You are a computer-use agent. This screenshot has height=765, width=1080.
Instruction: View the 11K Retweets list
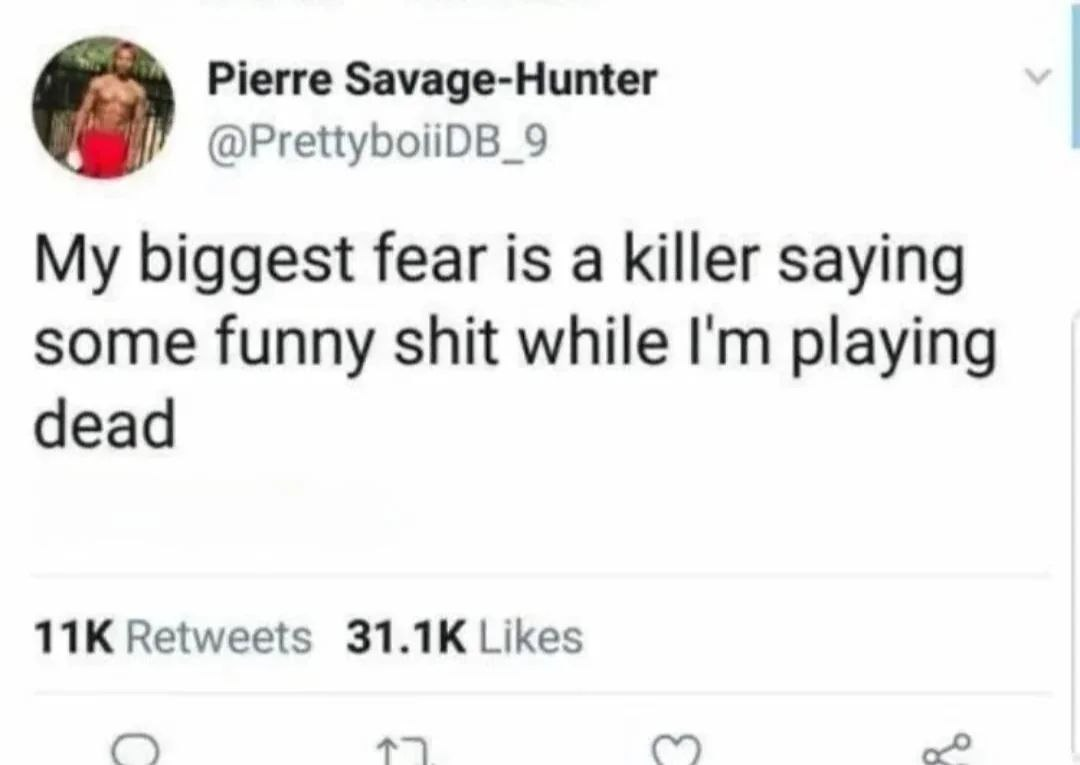[173, 637]
